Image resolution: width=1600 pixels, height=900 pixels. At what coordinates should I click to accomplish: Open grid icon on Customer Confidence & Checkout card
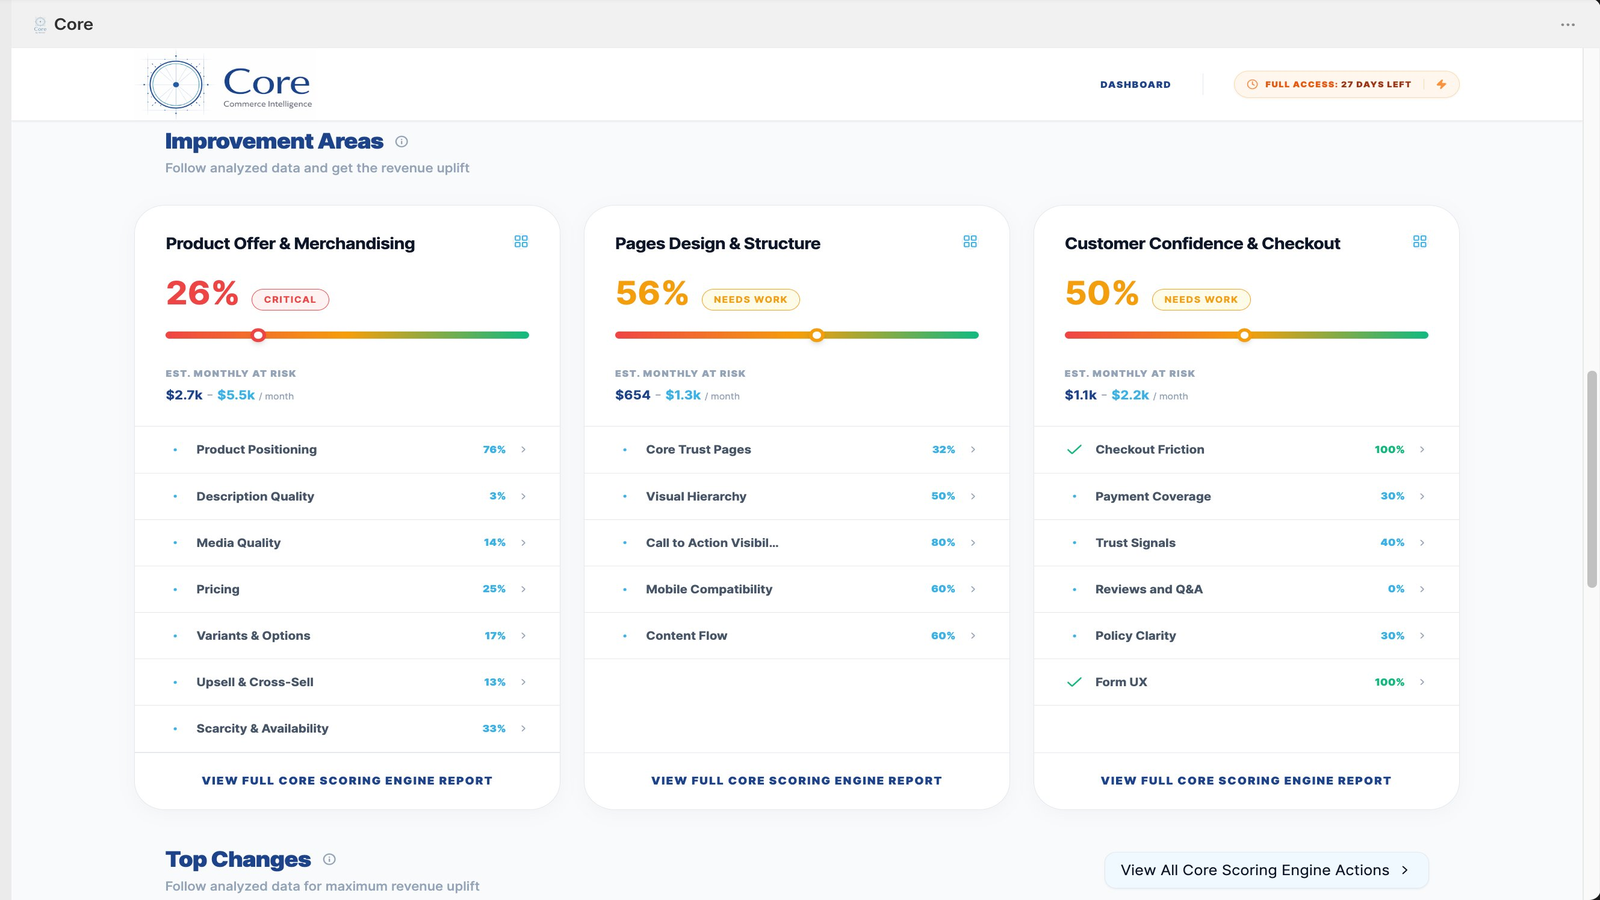(x=1420, y=242)
